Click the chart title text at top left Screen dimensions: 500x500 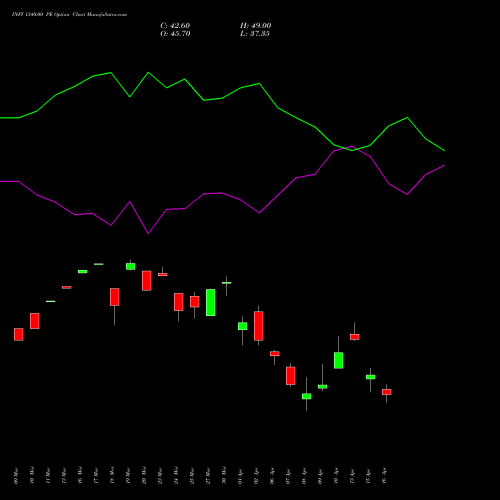coord(69,15)
